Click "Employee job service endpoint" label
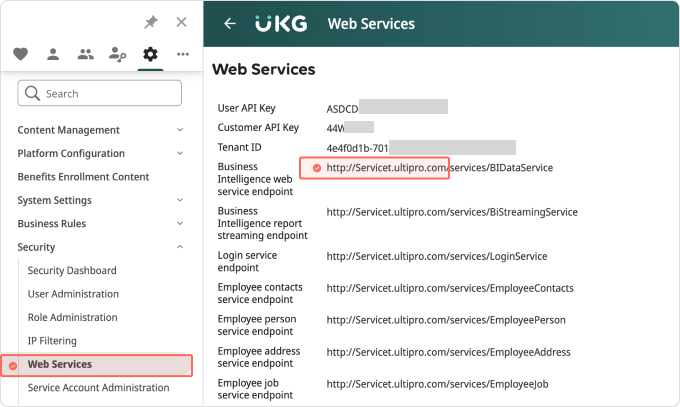 pos(255,389)
